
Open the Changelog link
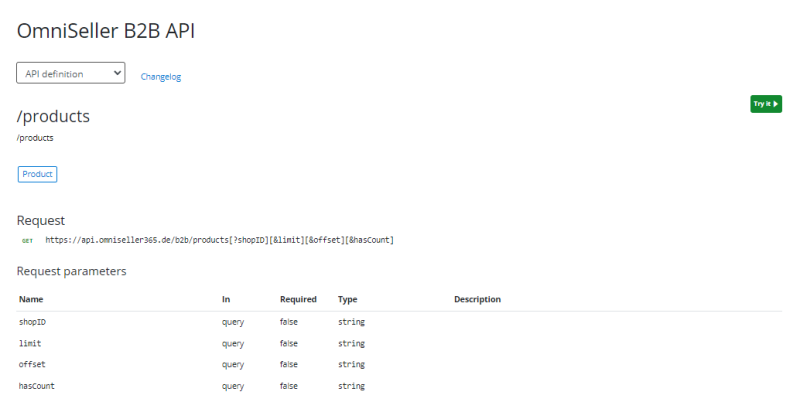click(161, 77)
